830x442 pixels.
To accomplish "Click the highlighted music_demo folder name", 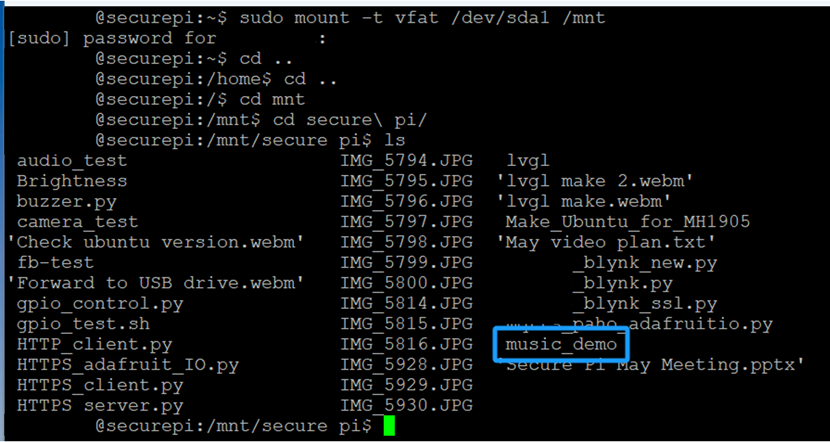I will pyautogui.click(x=561, y=345).
